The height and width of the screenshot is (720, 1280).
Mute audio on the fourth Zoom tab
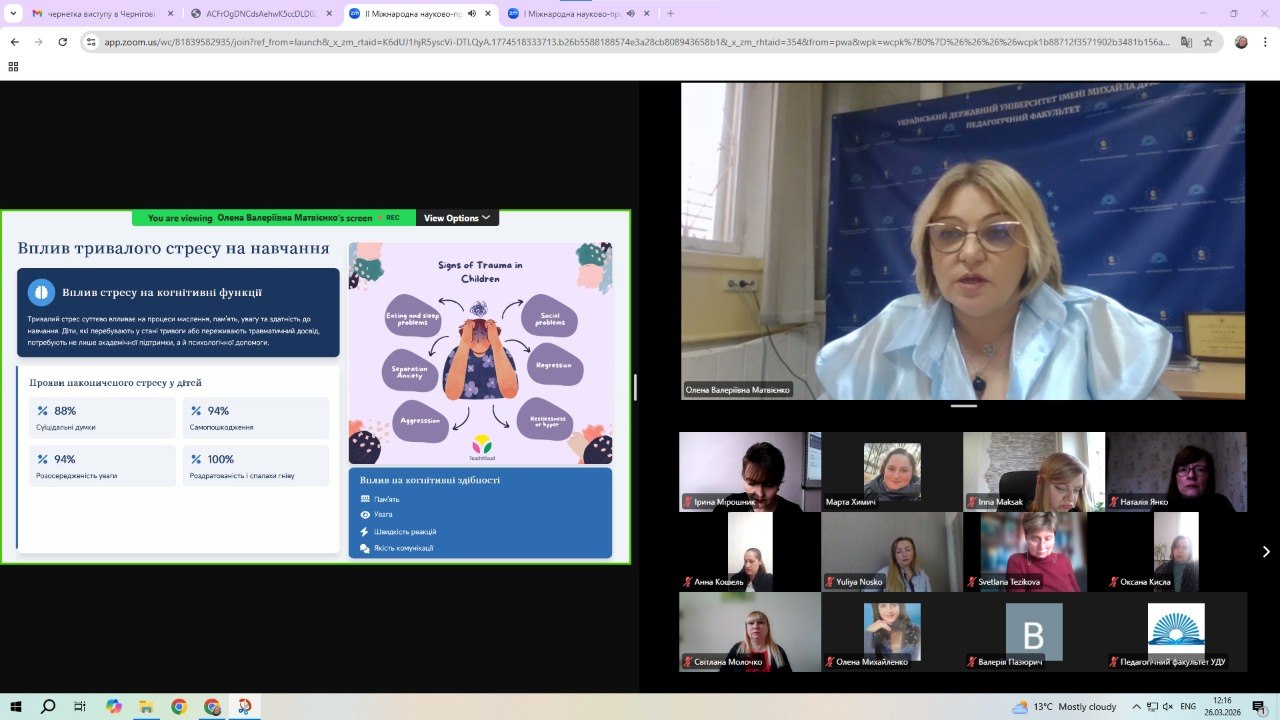(x=630, y=13)
